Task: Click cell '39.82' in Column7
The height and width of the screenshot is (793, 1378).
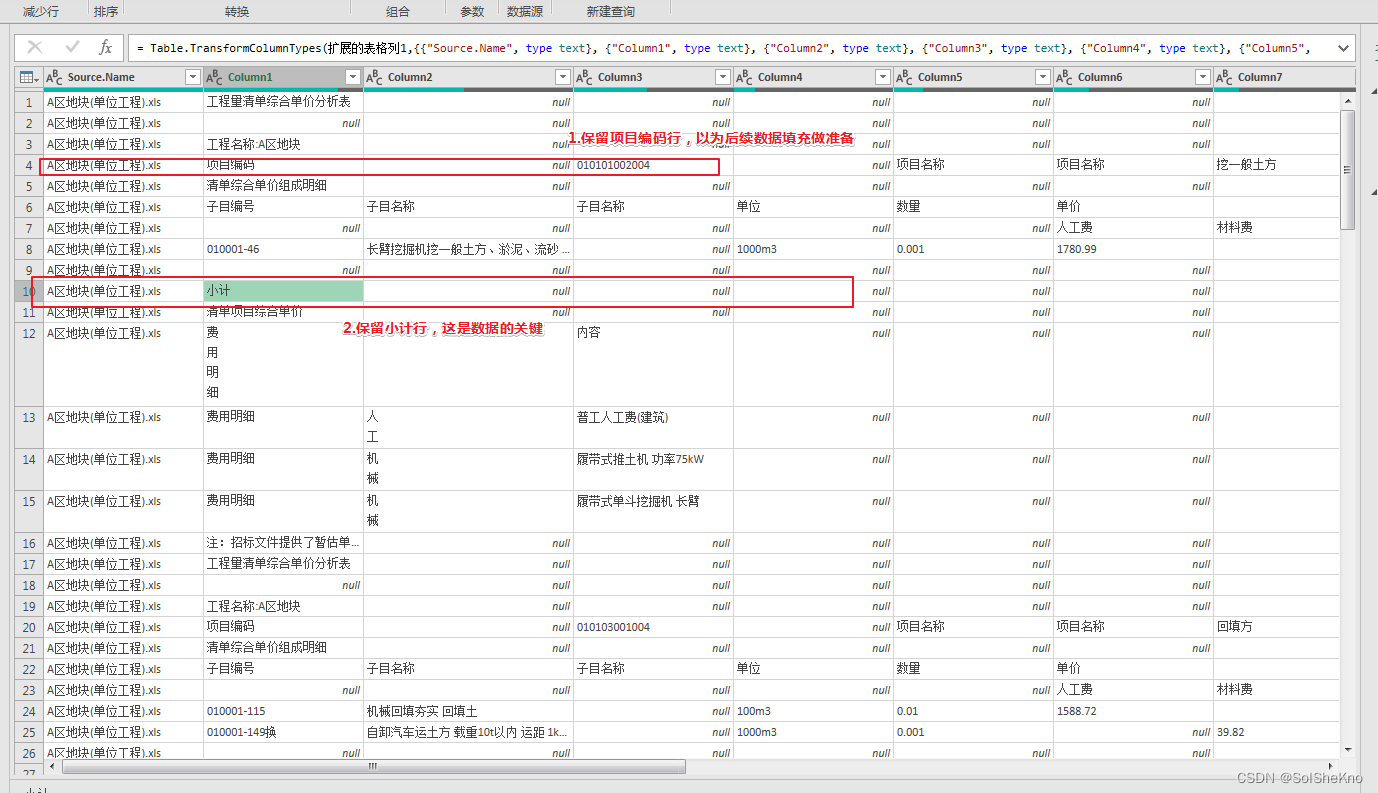Action: click(1276, 732)
